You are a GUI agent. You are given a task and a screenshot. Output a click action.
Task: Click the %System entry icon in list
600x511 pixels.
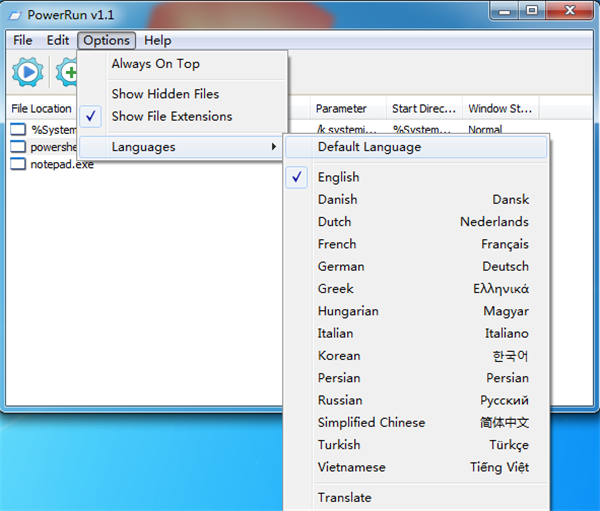[x=18, y=129]
